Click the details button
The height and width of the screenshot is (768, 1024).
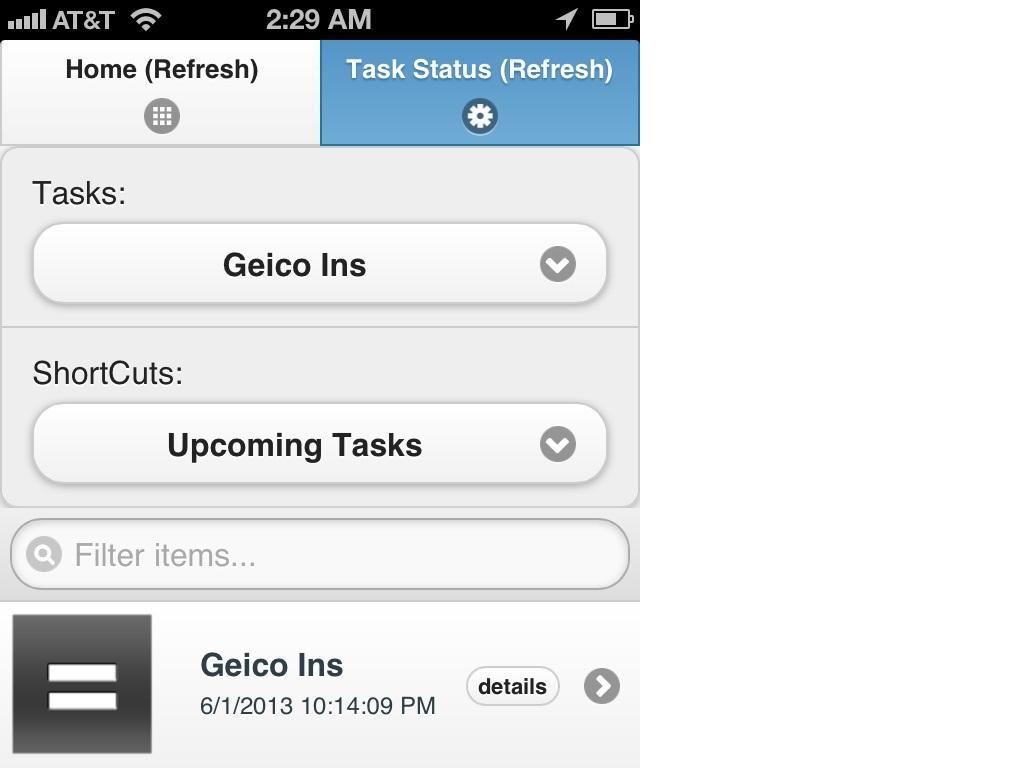tap(513, 686)
